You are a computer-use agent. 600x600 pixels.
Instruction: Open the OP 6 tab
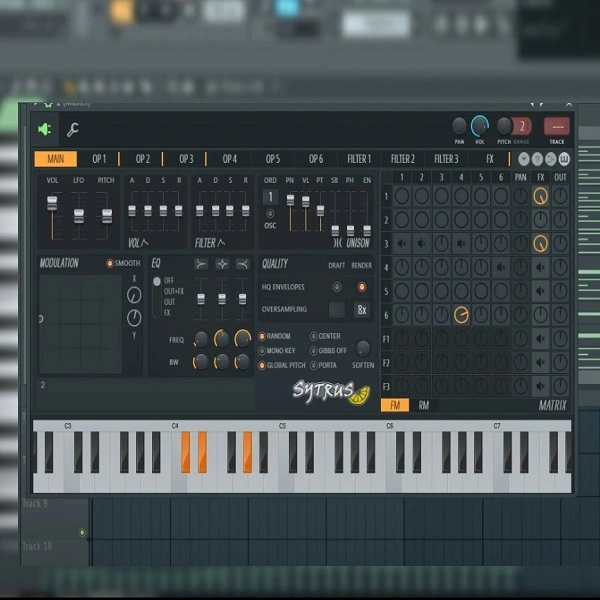(x=316, y=159)
